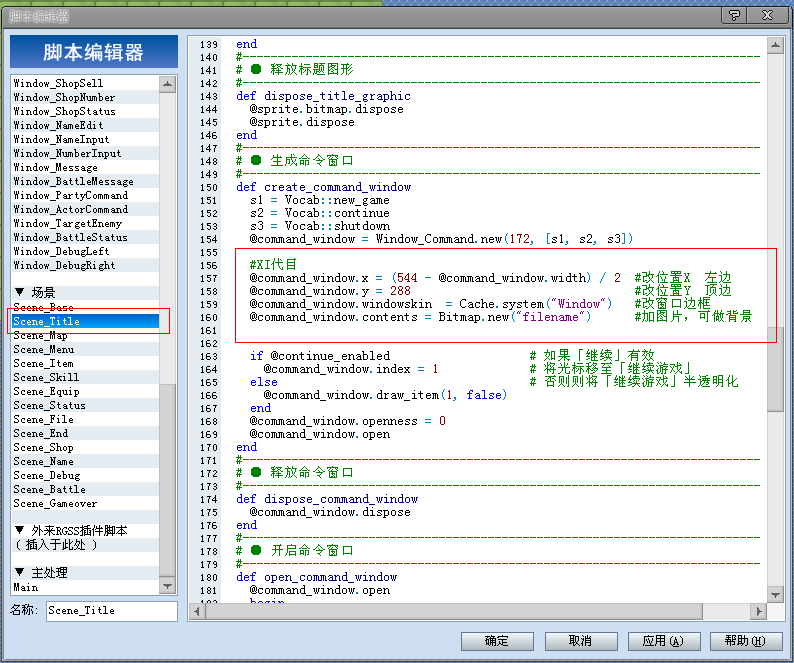Select highlighted Scene_Title script

click(x=85, y=321)
